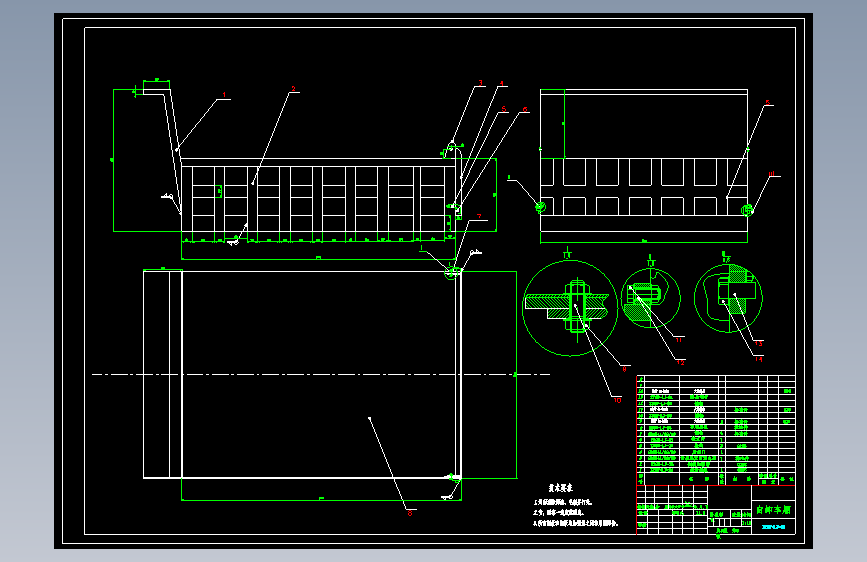
Task: Click the drawing title 自卸车厢
Action: click(773, 509)
